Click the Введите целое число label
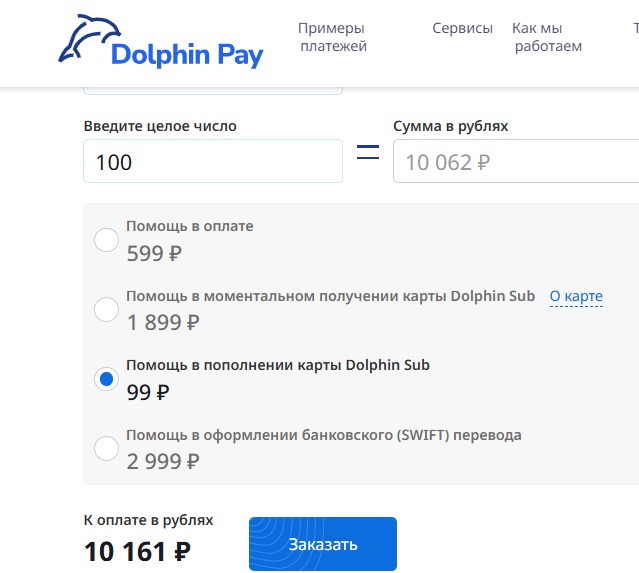The image size is (639, 573). [160, 126]
